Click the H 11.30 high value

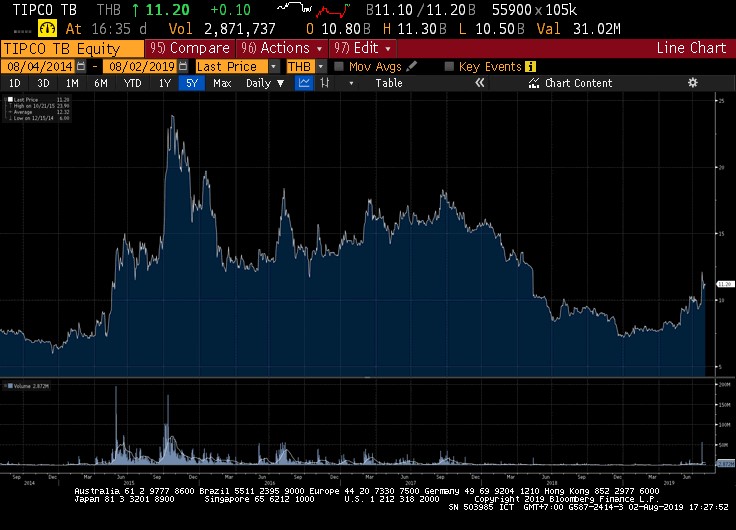(414, 29)
